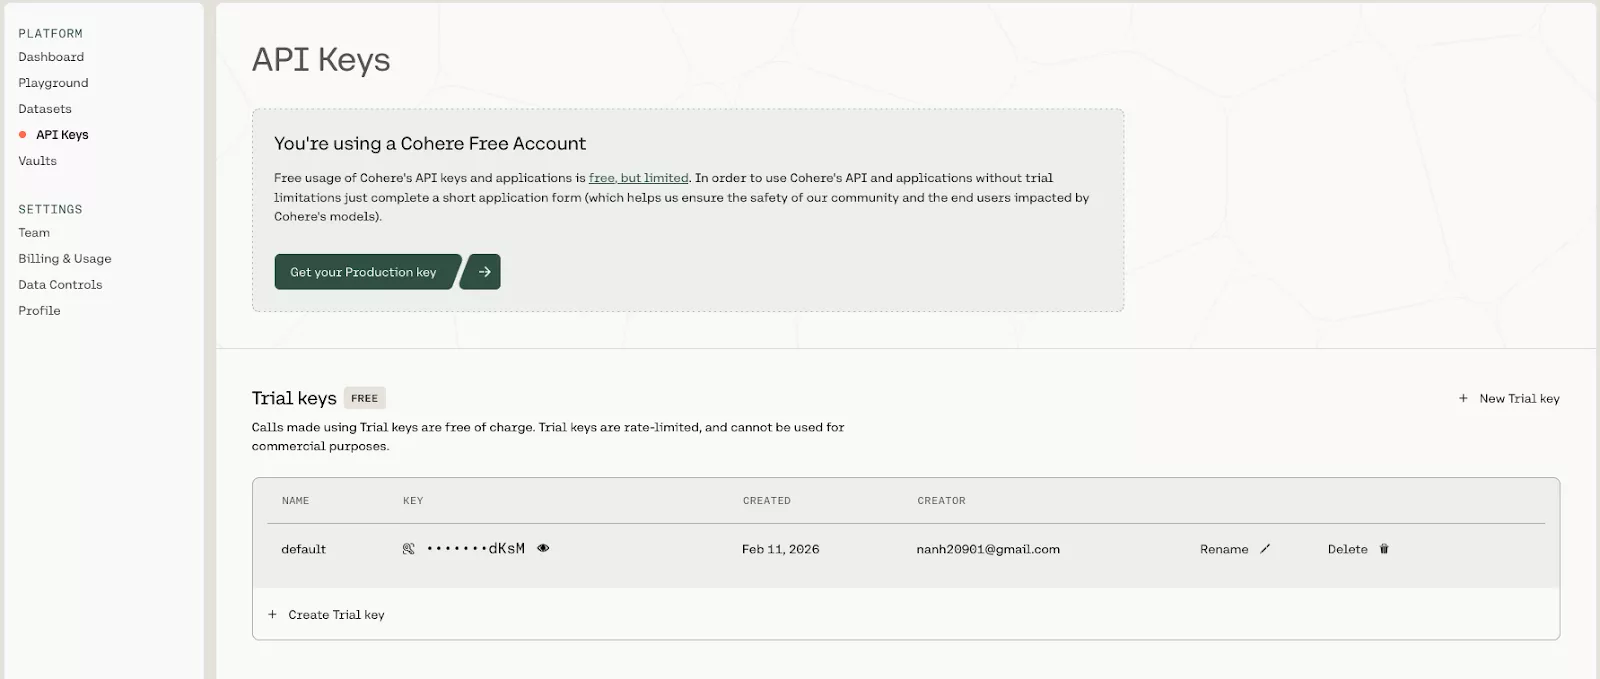Screen dimensions: 1600x679
Task: Click the trash icon next to Delete
Action: click(x=1384, y=549)
